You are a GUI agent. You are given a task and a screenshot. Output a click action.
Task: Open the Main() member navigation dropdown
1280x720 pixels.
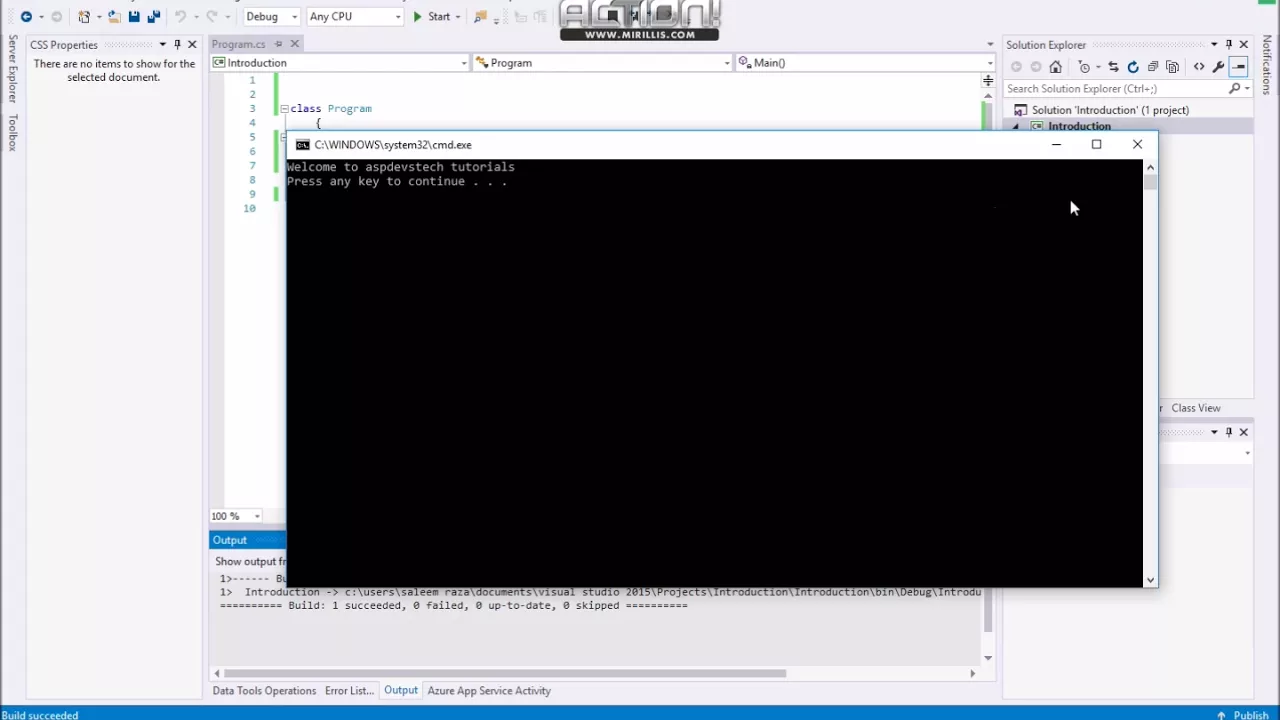(x=990, y=63)
